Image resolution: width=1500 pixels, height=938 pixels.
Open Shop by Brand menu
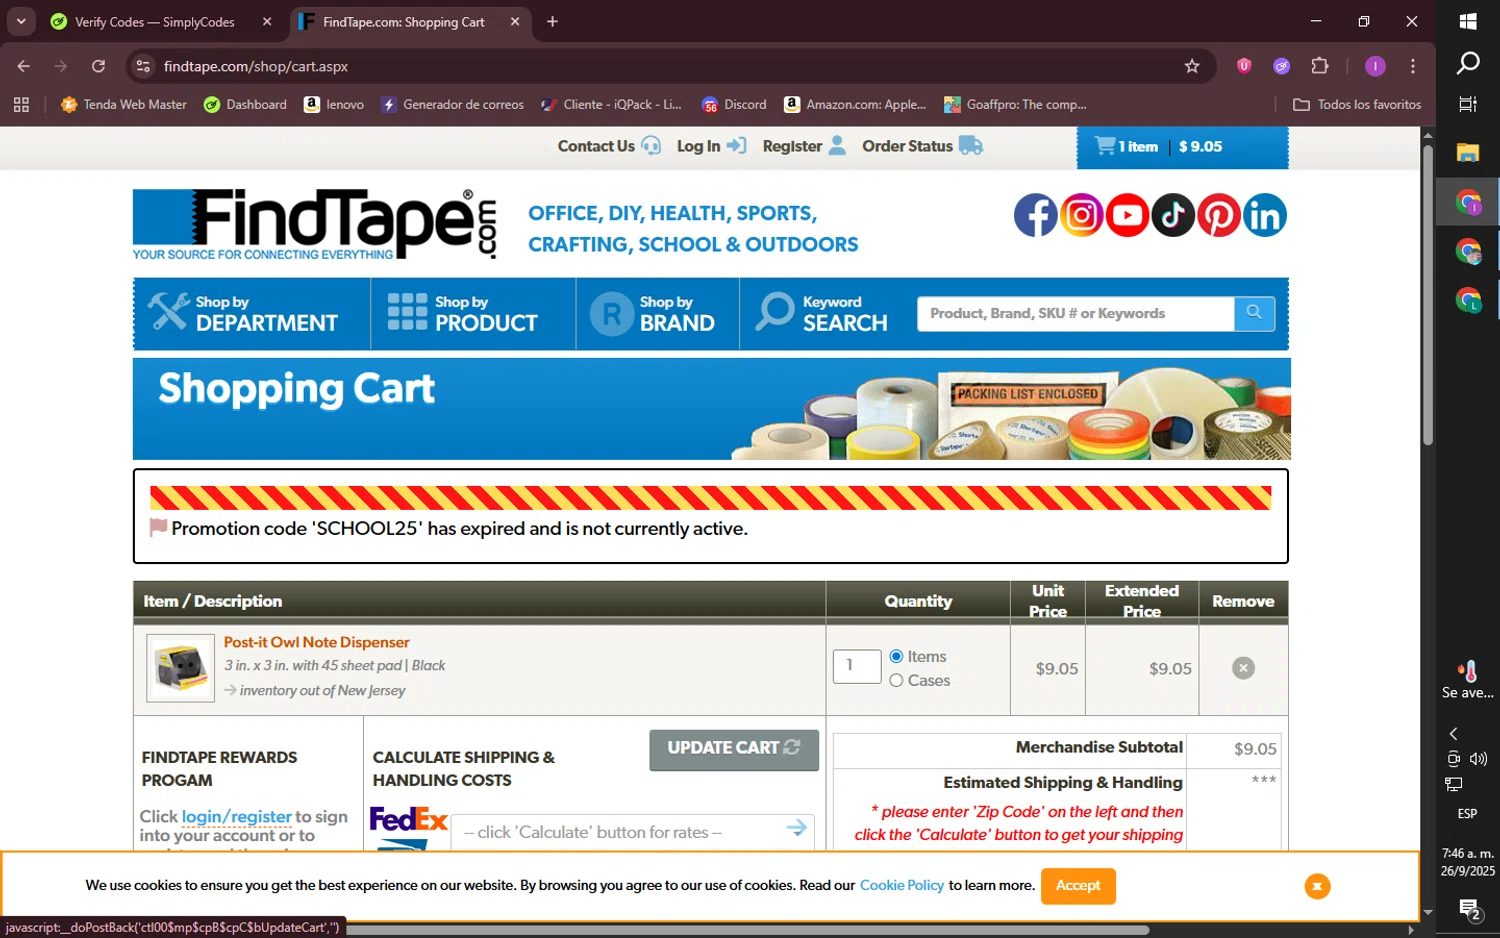tap(657, 314)
